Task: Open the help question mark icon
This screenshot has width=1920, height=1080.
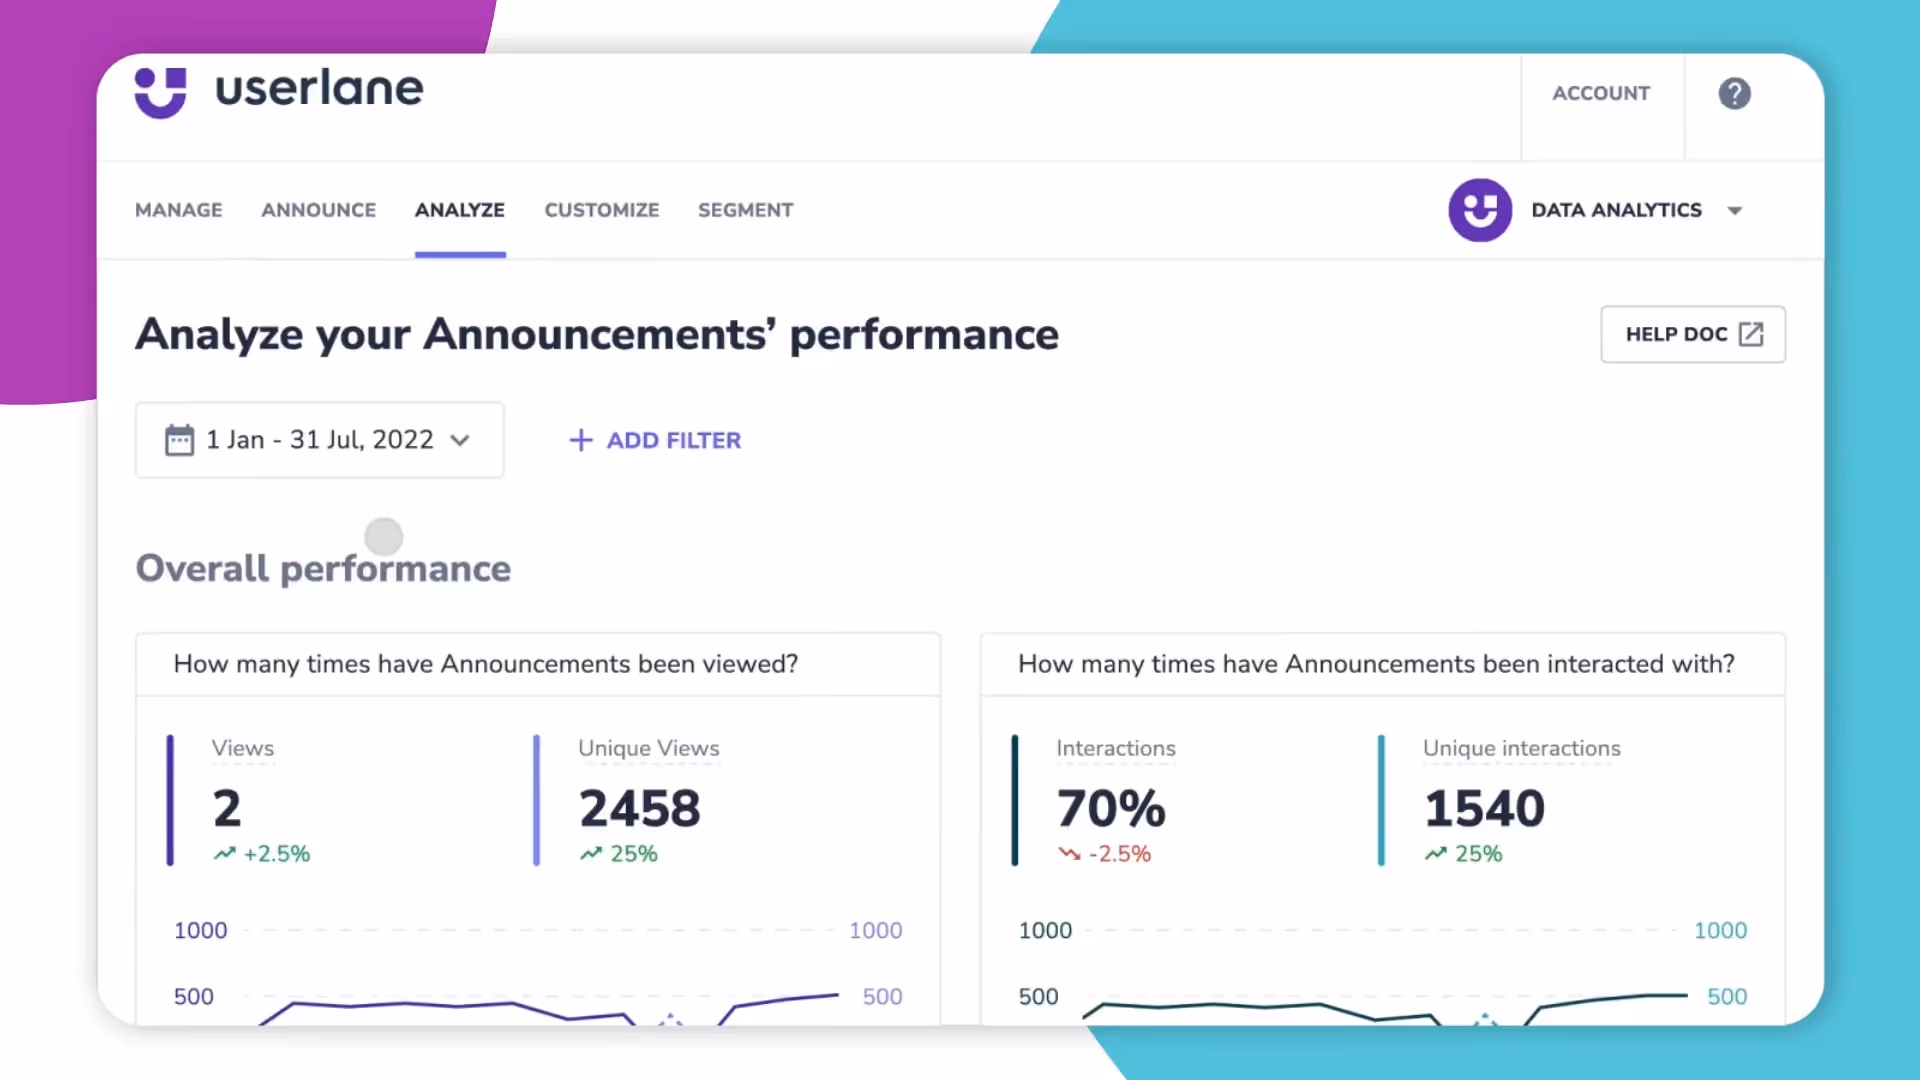Action: point(1734,93)
